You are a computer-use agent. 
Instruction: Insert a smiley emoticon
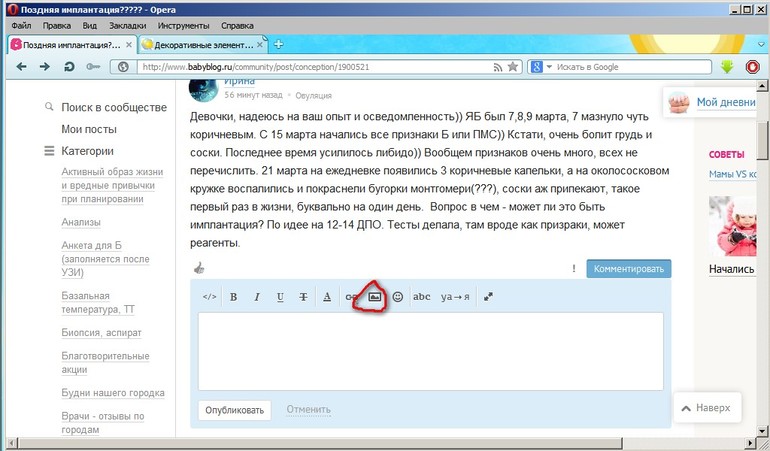click(398, 297)
